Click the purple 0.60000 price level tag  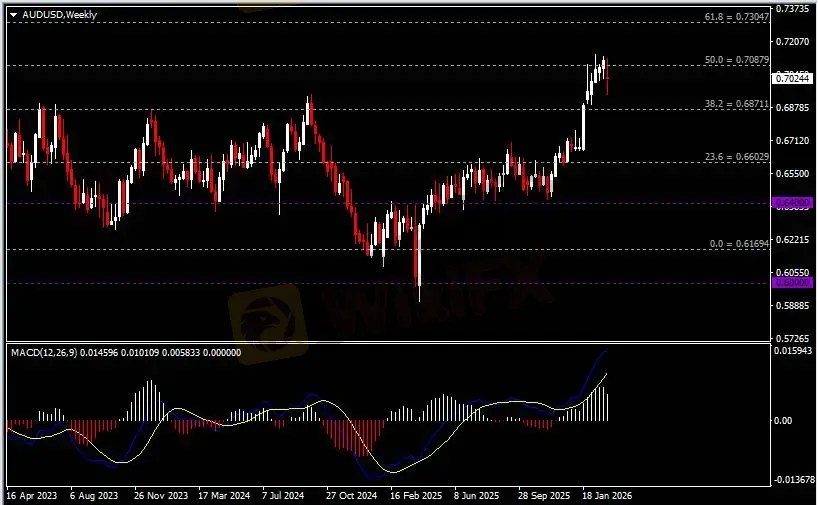tap(791, 283)
